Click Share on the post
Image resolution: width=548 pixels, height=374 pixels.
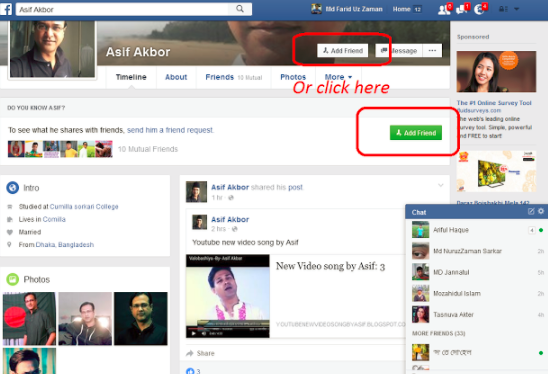[x=201, y=353]
